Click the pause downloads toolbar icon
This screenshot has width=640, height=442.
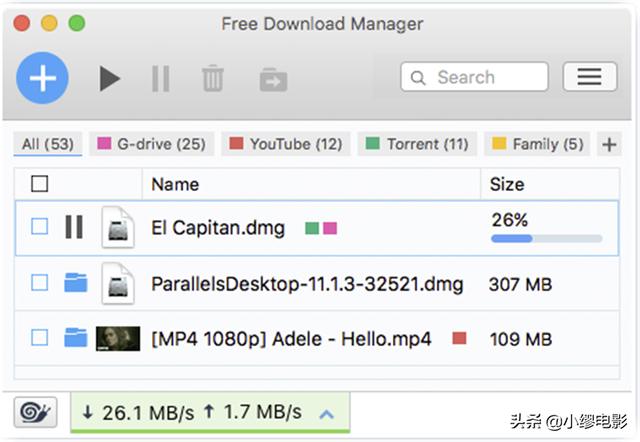click(x=160, y=78)
